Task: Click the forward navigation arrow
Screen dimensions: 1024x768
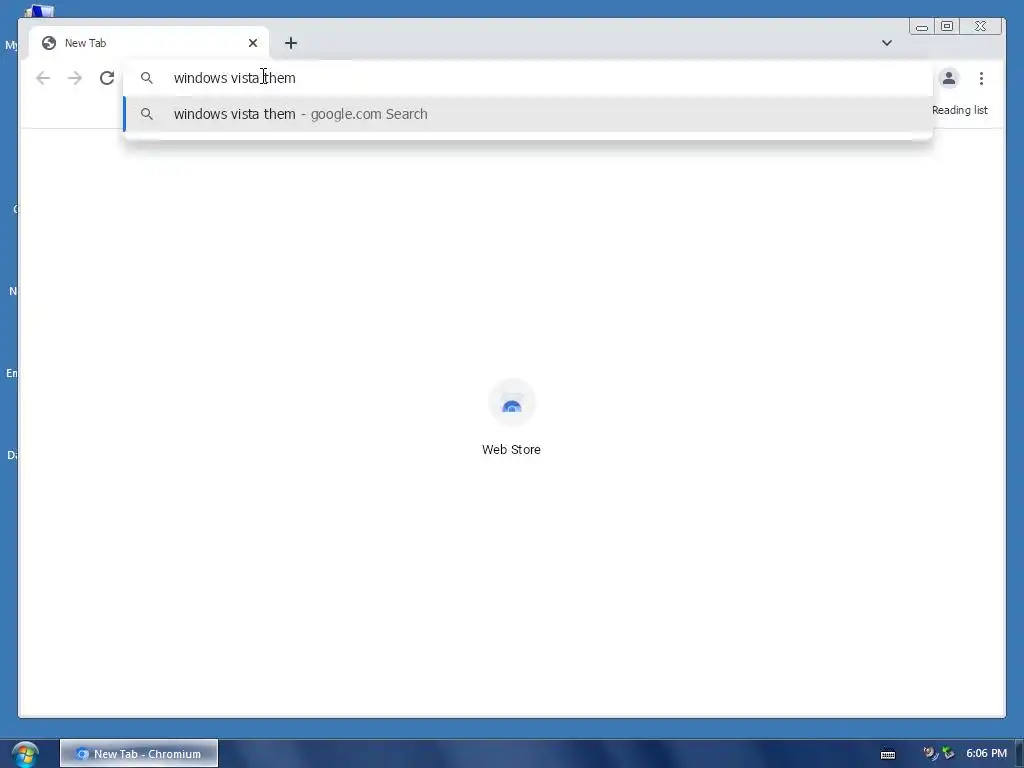Action: pyautogui.click(x=75, y=78)
